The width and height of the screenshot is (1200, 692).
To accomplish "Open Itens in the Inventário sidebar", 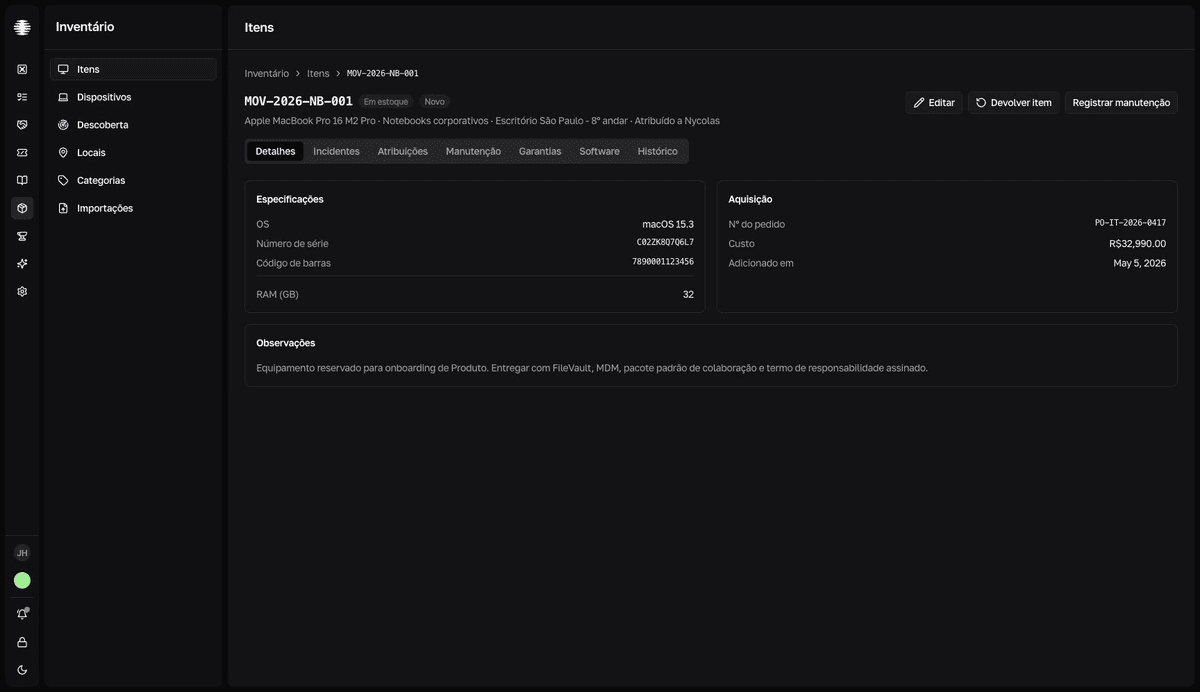I will 133,69.
